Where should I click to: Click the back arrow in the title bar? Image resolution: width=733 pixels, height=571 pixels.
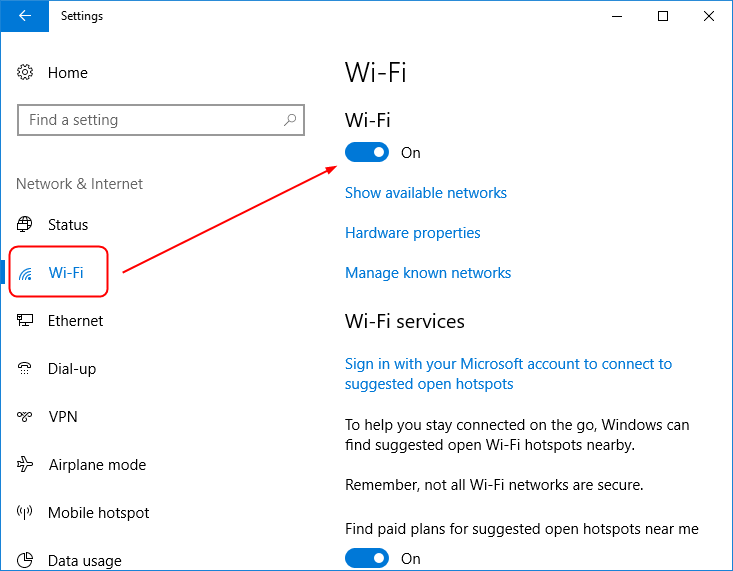coord(24,16)
